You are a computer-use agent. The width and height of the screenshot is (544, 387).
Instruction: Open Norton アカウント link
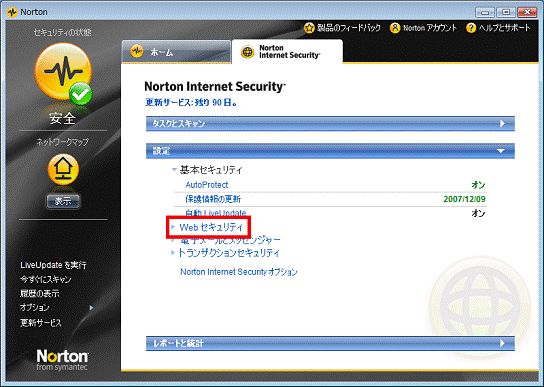pos(430,28)
